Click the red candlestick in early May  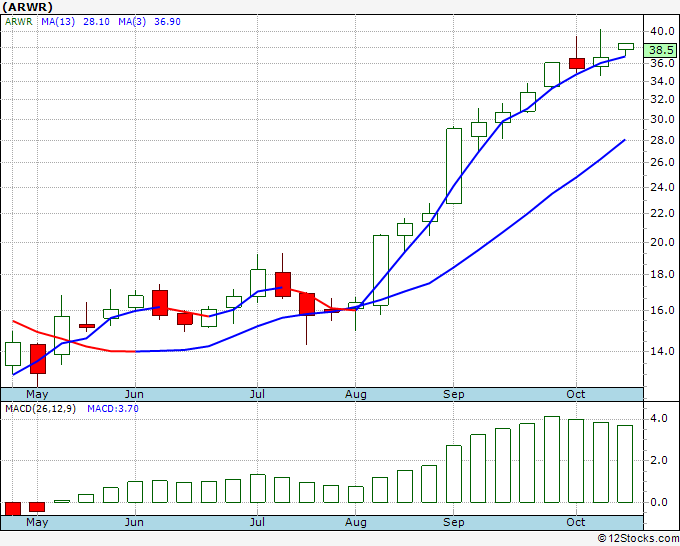pyautogui.click(x=38, y=359)
